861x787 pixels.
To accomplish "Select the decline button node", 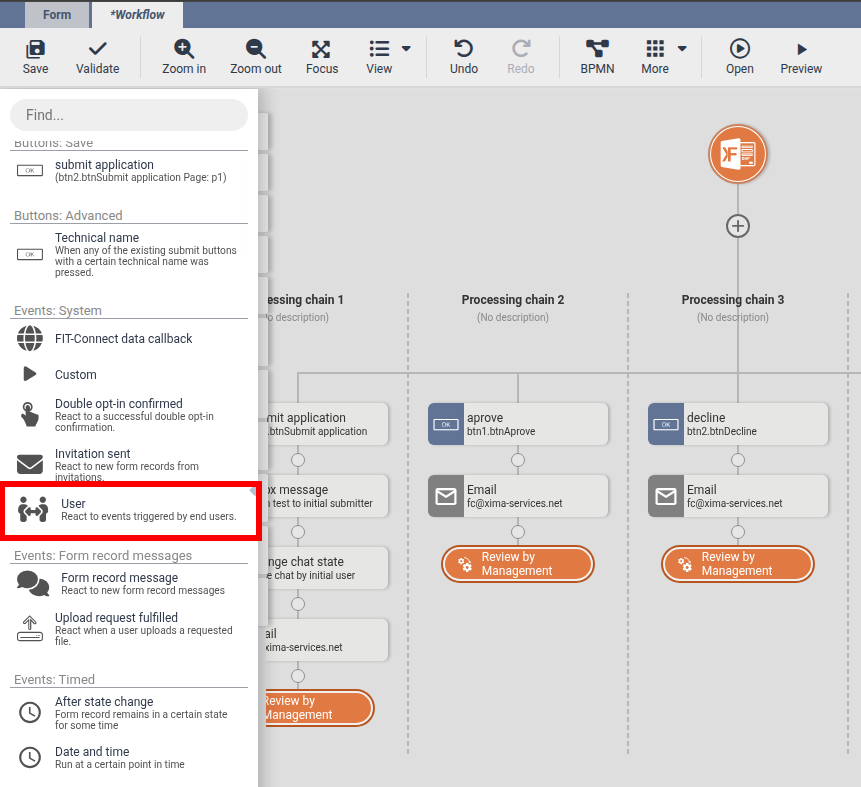I will coord(737,424).
